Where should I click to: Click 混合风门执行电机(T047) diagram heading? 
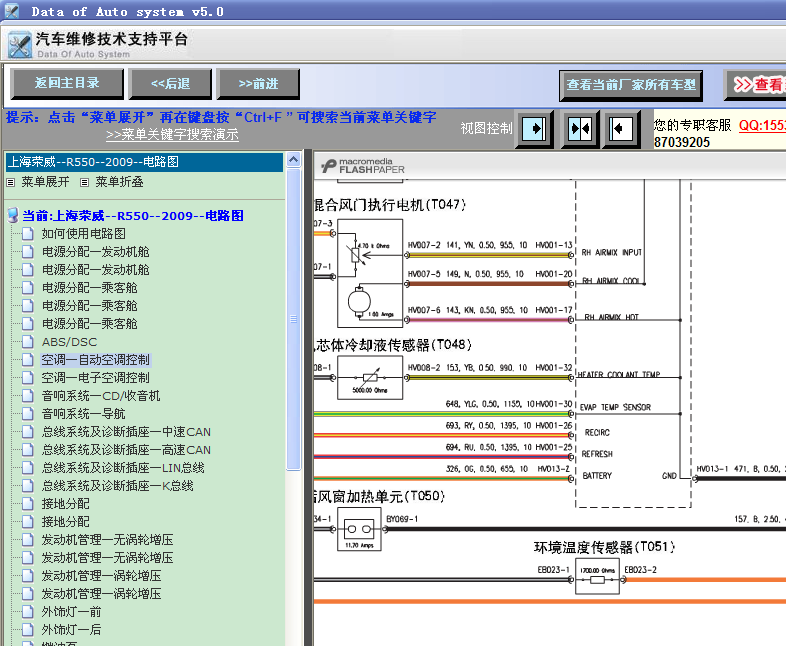click(390, 204)
